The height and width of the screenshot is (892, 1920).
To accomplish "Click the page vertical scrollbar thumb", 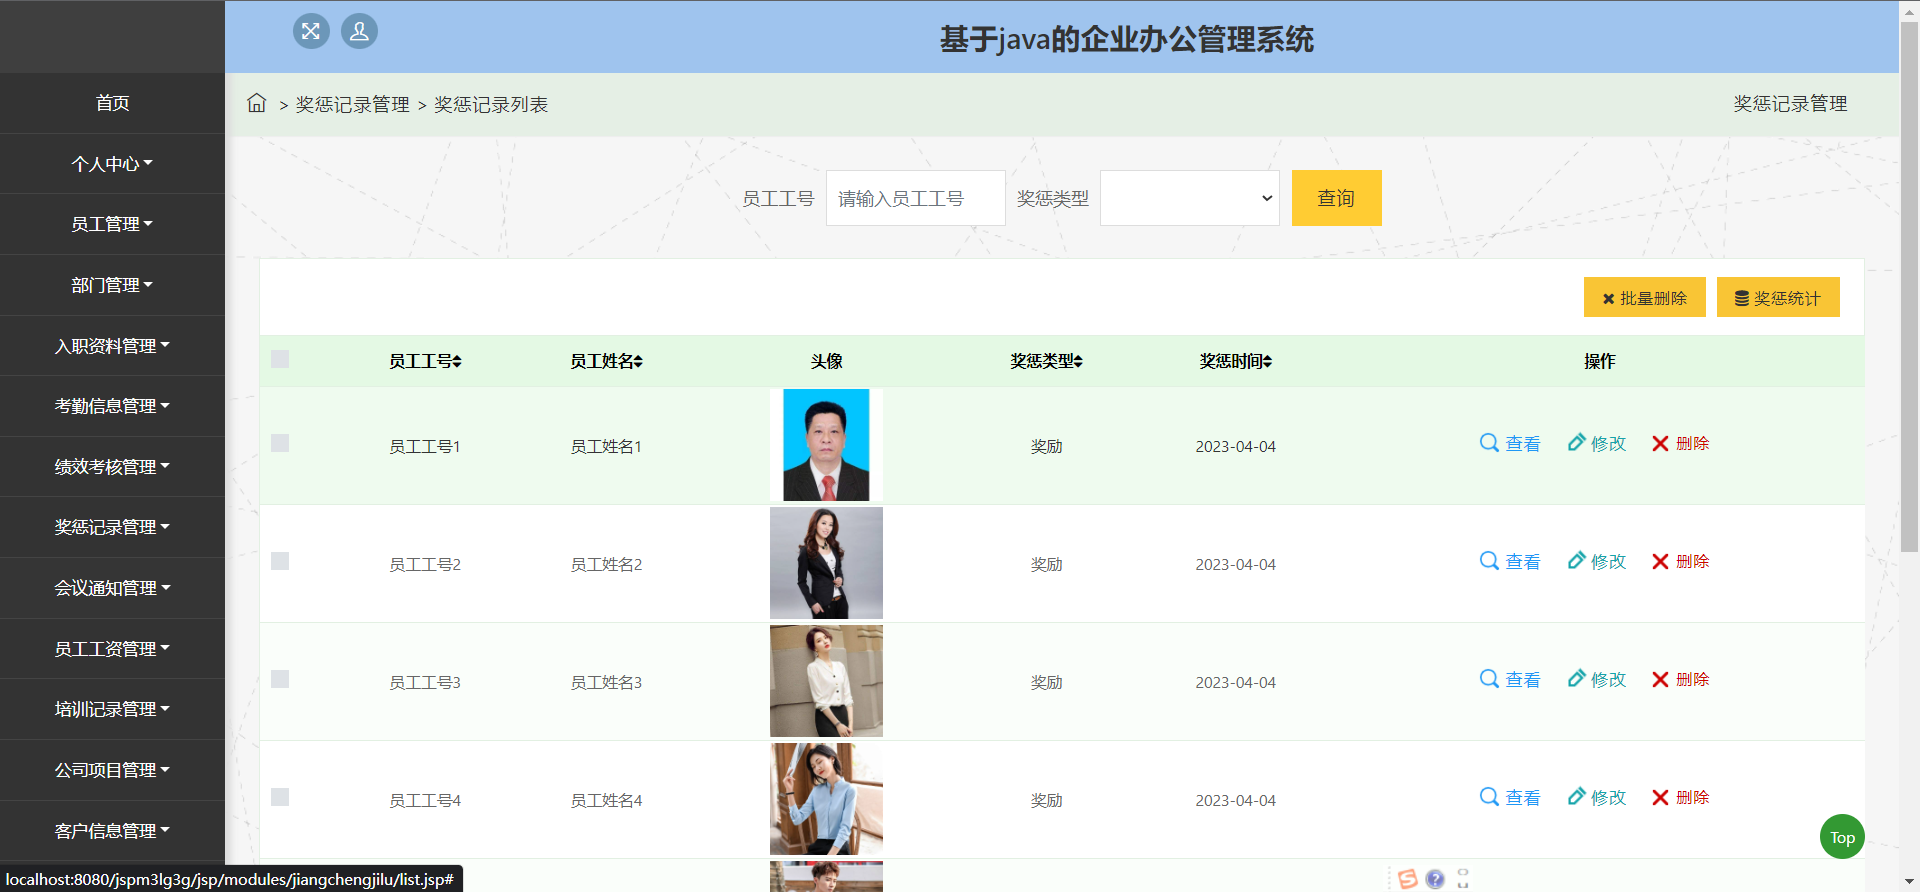I will (1909, 290).
